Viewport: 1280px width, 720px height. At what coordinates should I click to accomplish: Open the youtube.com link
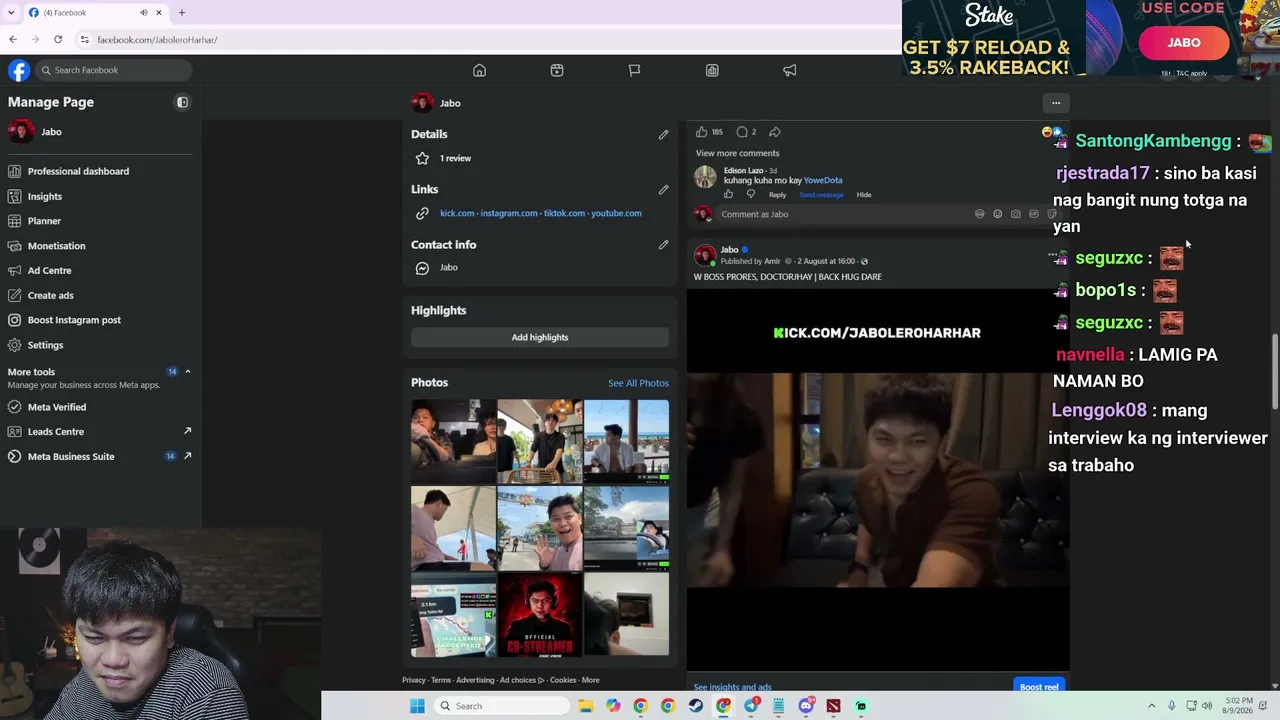[616, 213]
